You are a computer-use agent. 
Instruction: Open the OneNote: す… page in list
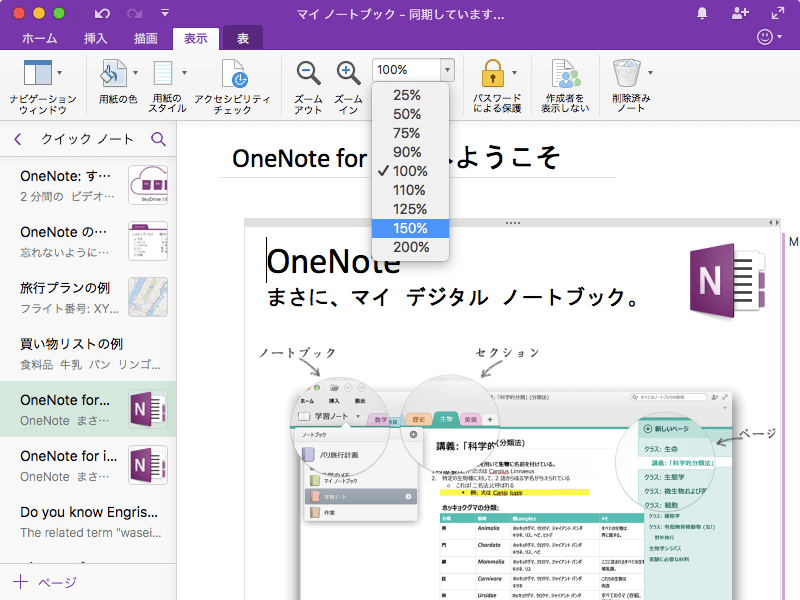point(88,185)
